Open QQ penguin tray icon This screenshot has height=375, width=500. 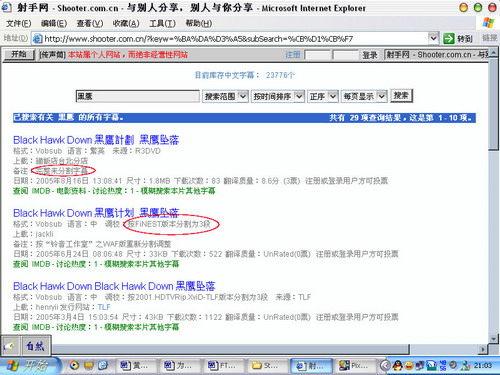pos(397,366)
